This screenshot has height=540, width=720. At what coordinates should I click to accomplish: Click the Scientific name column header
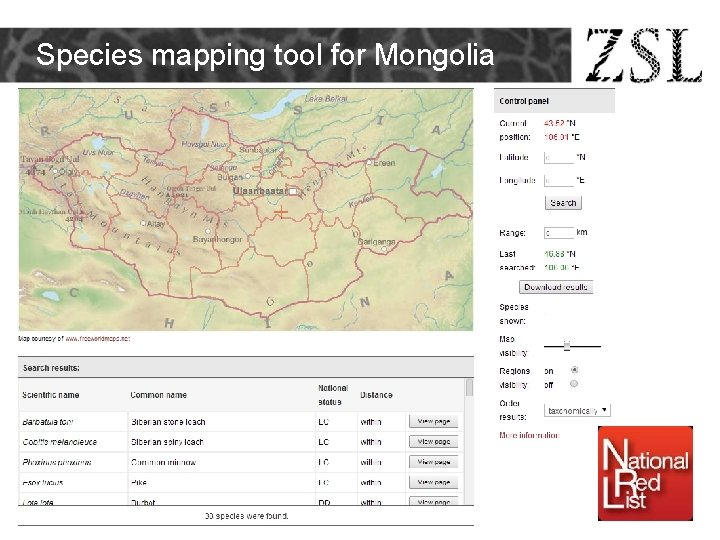tap(51, 395)
